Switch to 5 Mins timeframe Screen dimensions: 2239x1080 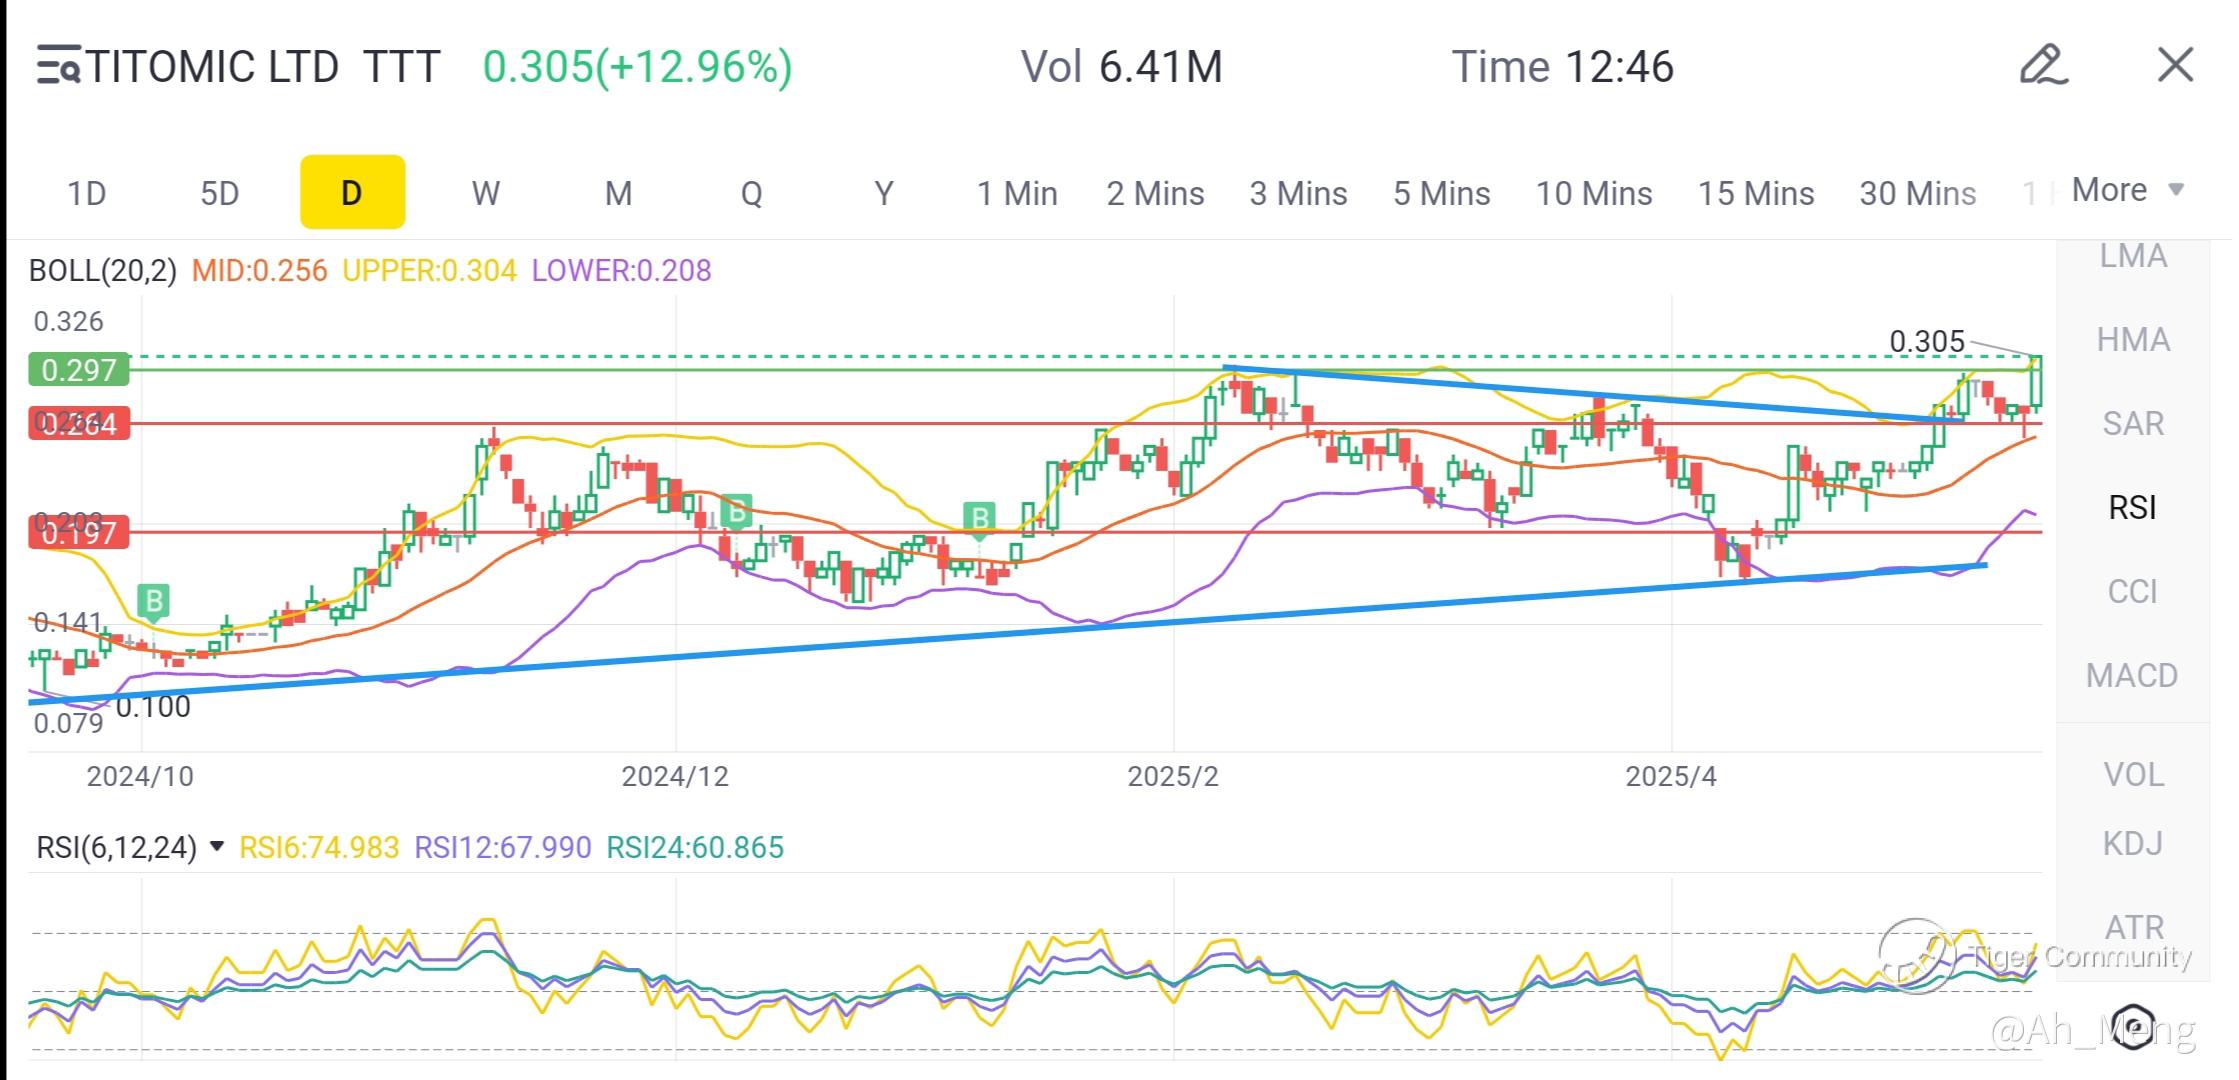coord(1441,192)
